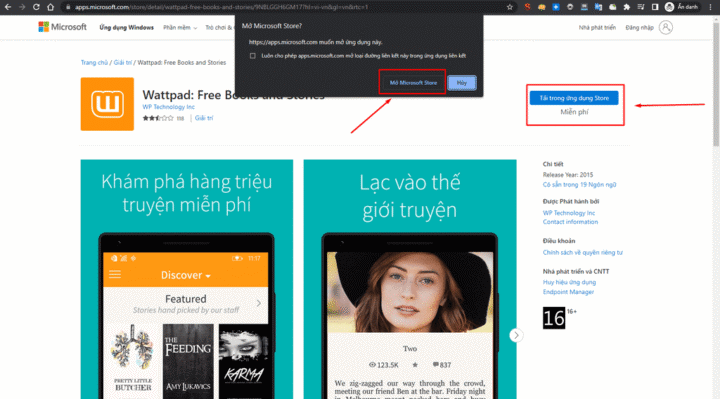Toggle the browser side panel icon
Image resolution: width=720 pixels, height=399 pixels.
(x=655, y=7)
